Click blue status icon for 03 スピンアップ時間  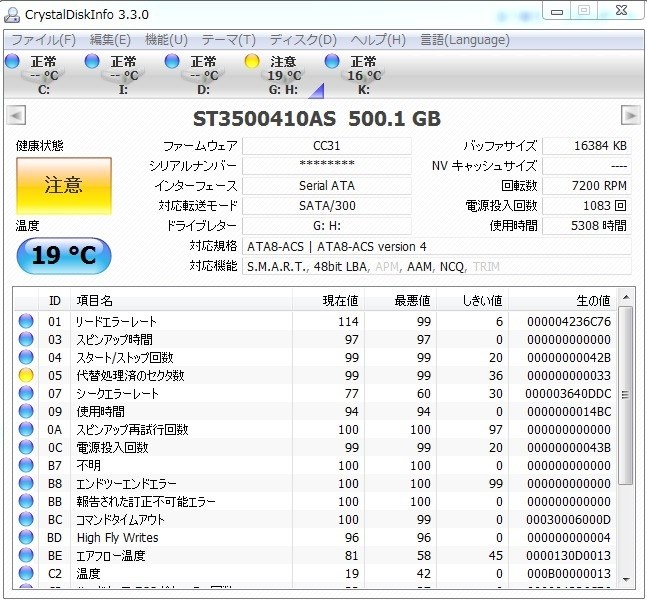coord(26,339)
